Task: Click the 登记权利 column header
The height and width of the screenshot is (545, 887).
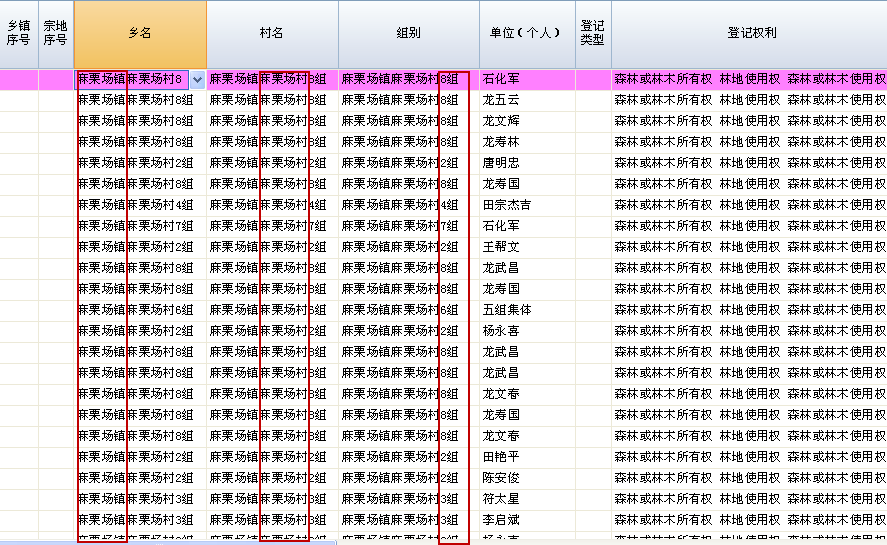Action: click(750, 34)
